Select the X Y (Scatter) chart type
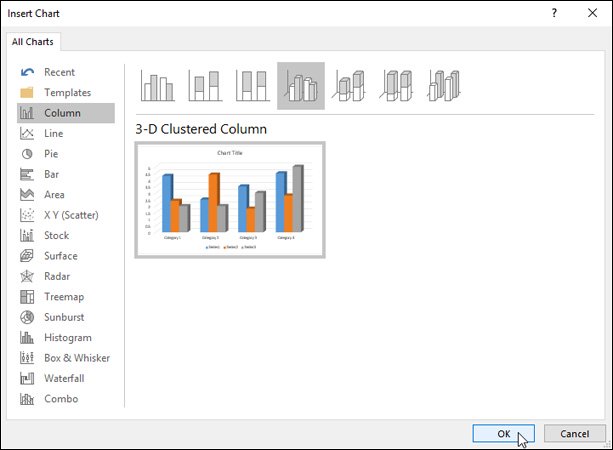 [x=71, y=215]
